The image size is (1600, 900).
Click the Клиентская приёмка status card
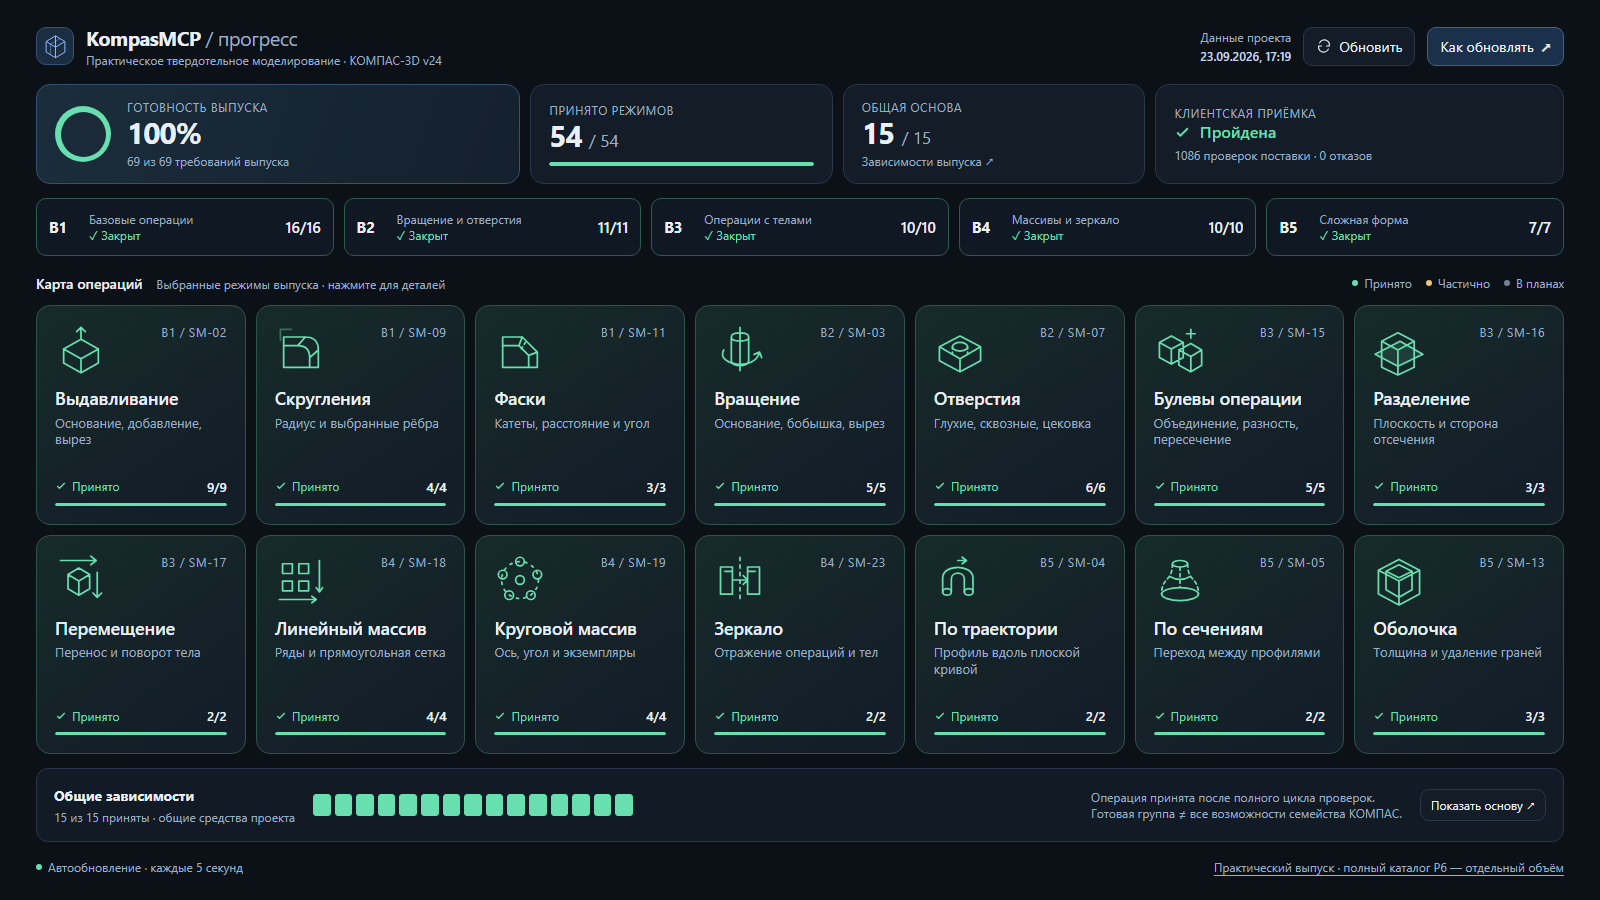[x=1359, y=134]
